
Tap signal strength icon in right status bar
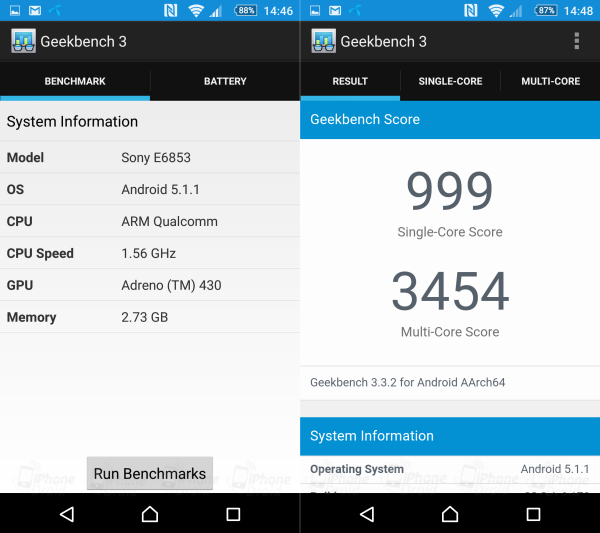click(x=516, y=11)
